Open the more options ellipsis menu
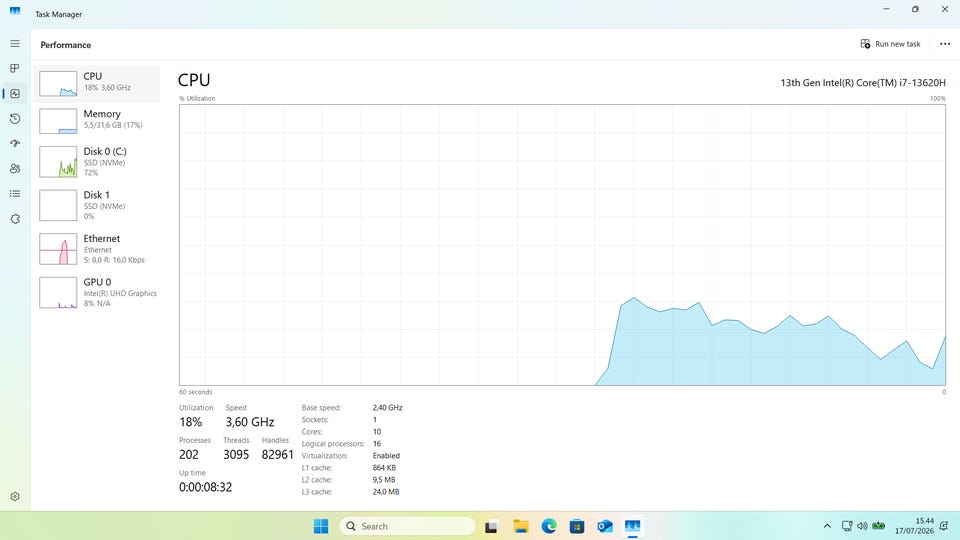This screenshot has height=540, width=960. [945, 44]
